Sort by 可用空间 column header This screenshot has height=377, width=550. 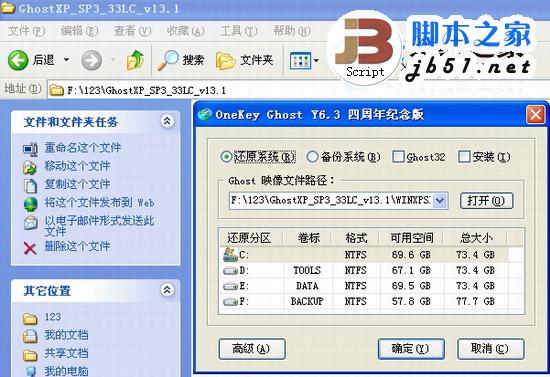pos(411,238)
